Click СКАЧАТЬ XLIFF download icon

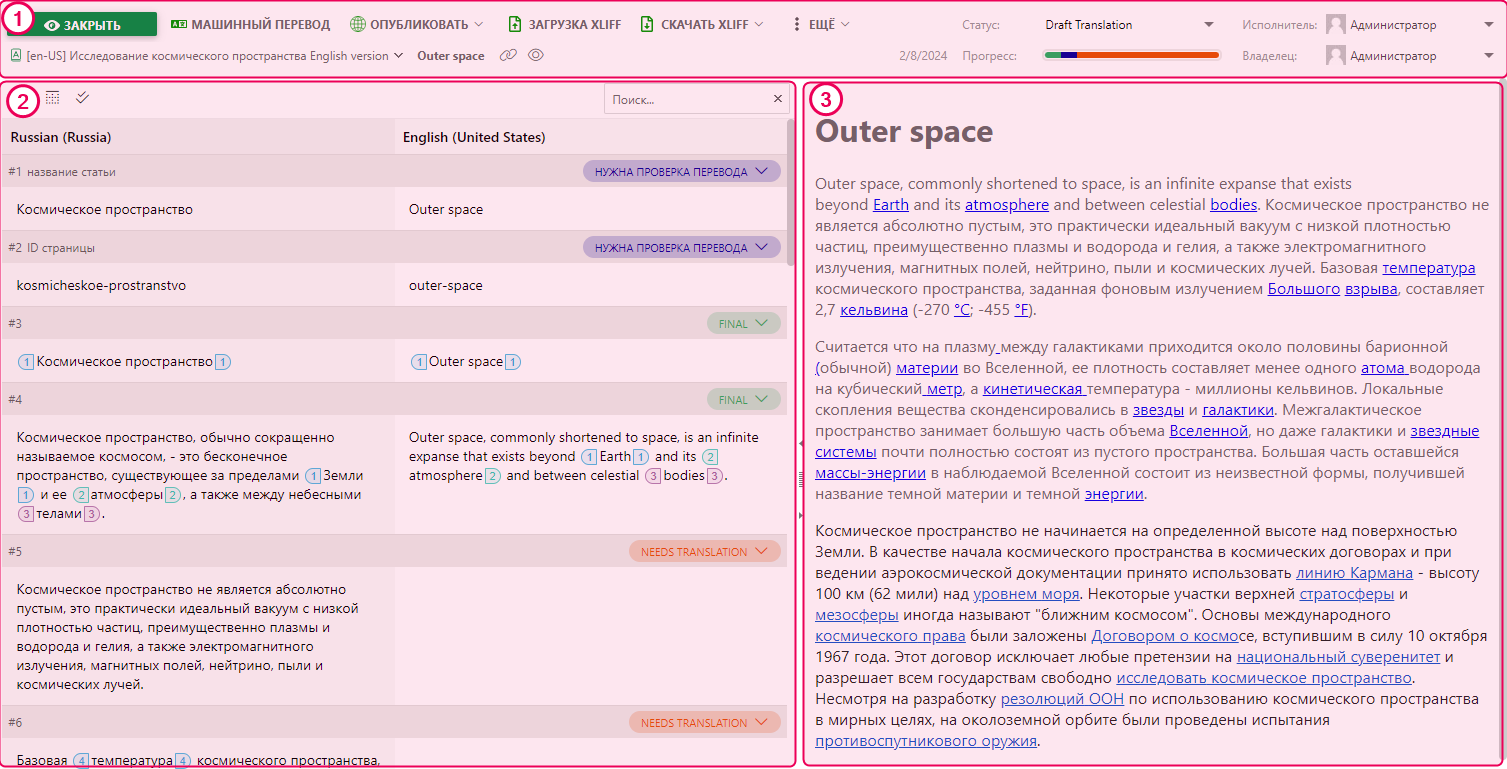(647, 24)
